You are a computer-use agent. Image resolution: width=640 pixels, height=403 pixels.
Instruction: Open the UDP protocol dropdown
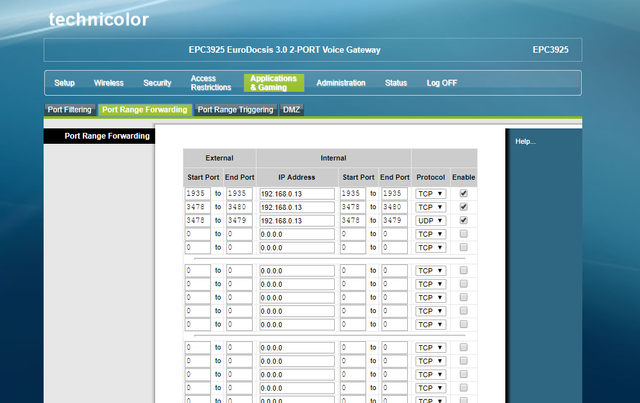click(x=431, y=221)
